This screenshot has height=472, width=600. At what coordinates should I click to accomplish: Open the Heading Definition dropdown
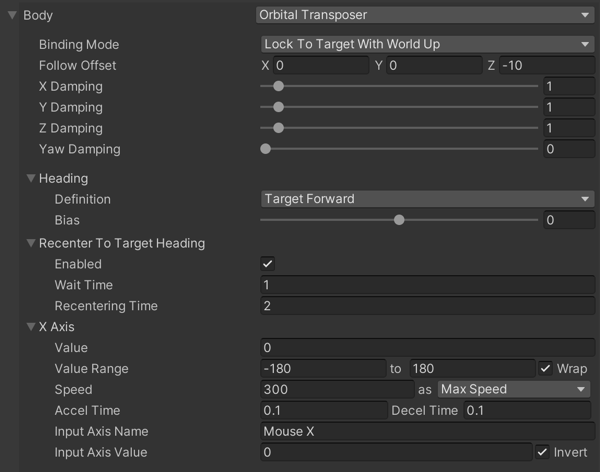tap(426, 199)
